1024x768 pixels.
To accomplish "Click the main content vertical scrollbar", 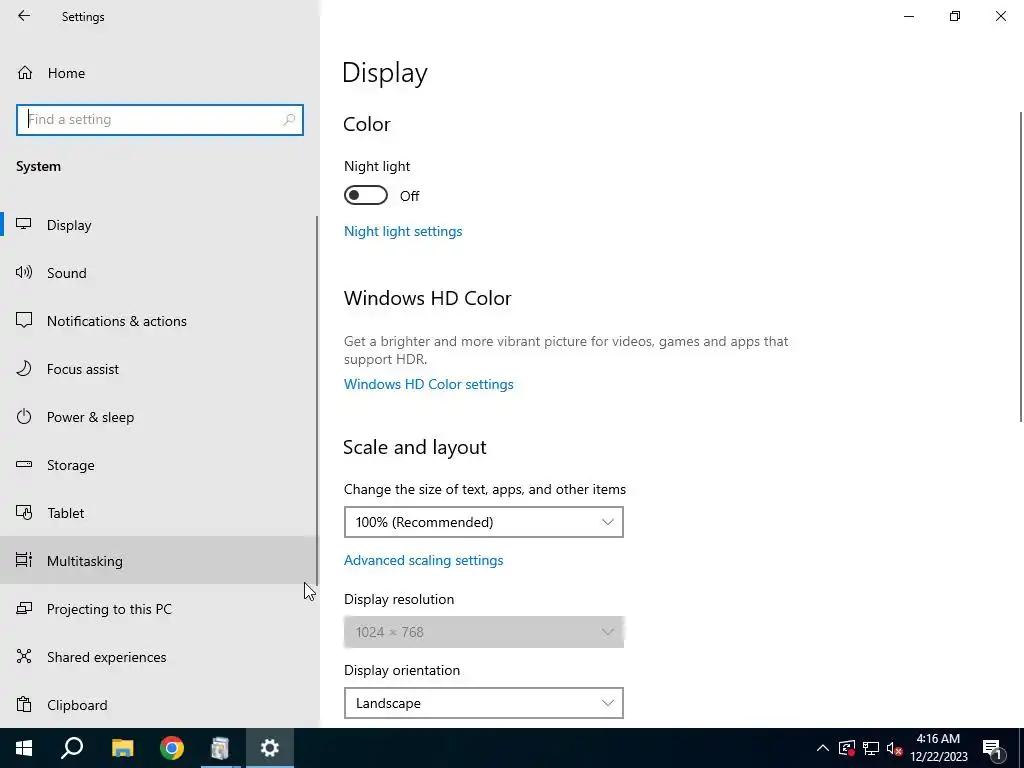I will [x=1021, y=266].
